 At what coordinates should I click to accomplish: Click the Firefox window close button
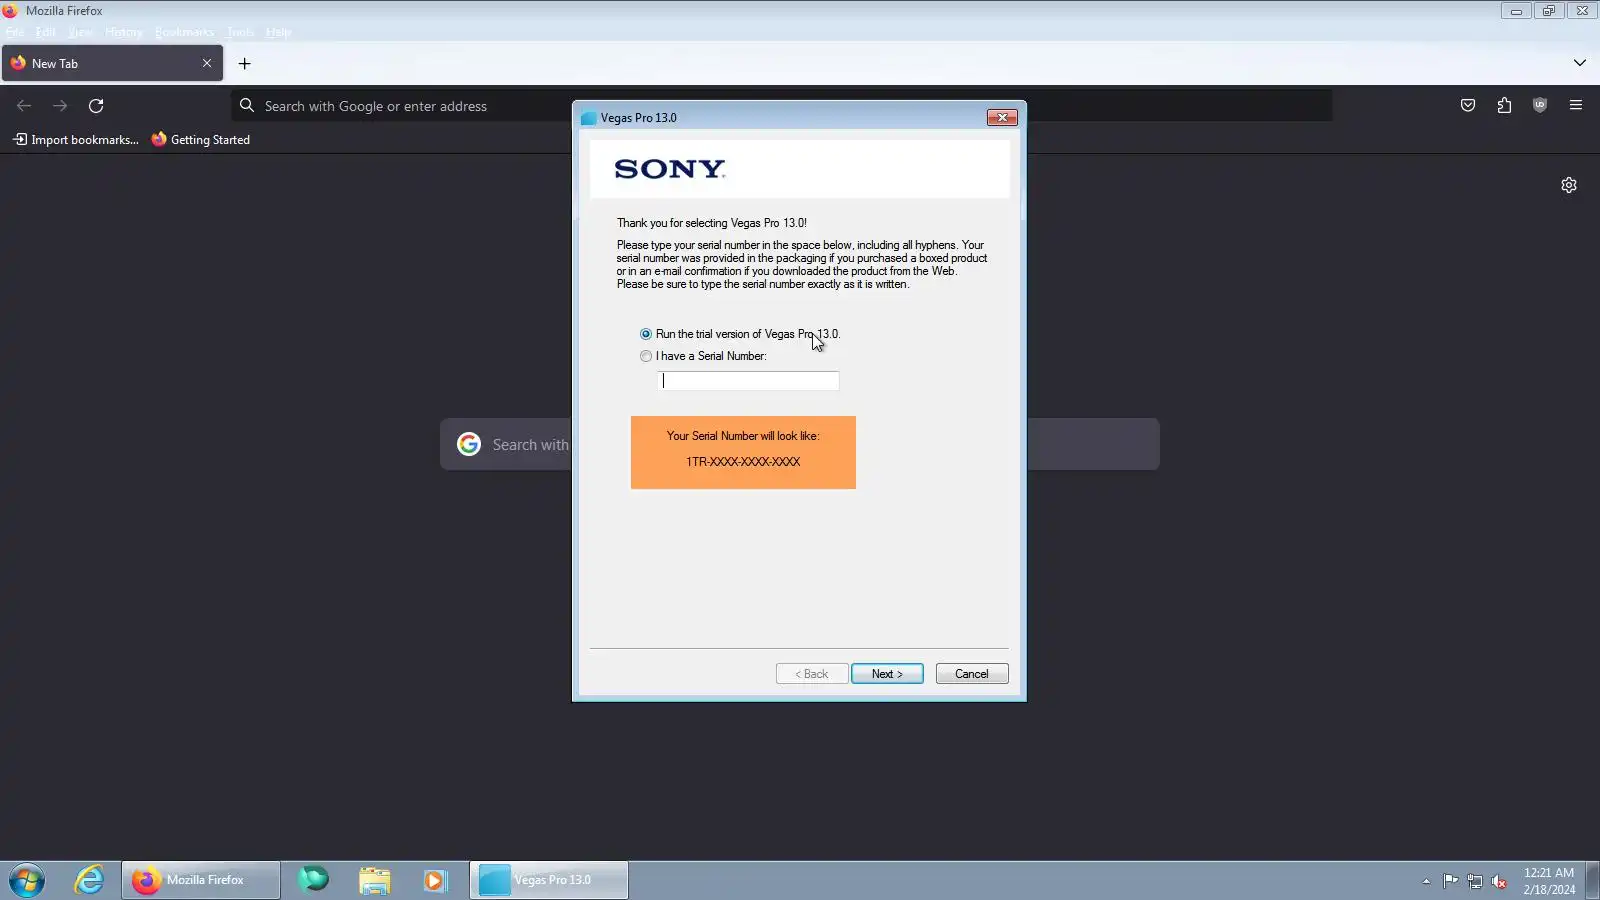point(1582,11)
